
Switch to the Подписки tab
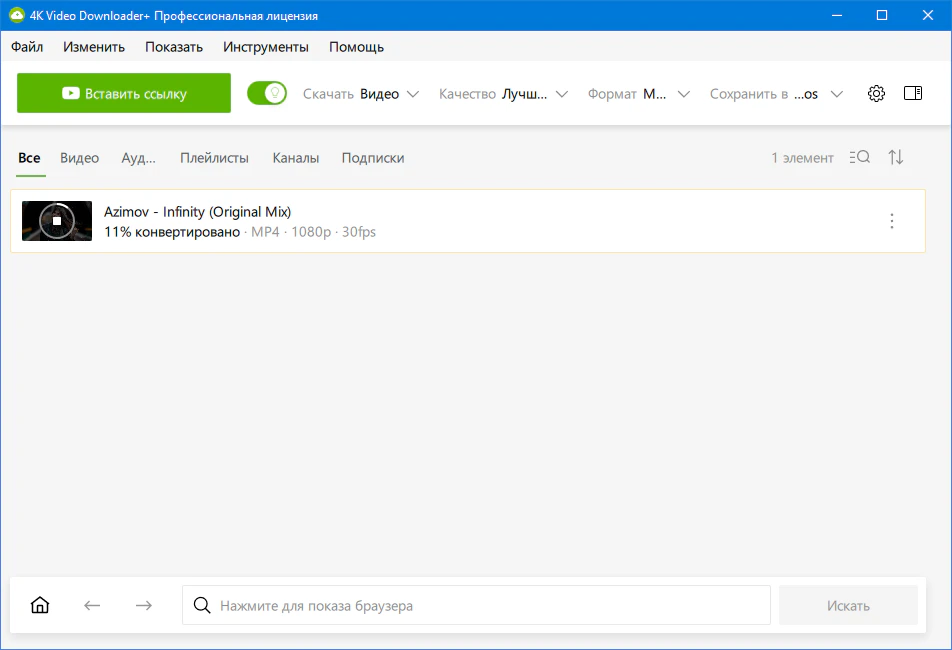[373, 158]
